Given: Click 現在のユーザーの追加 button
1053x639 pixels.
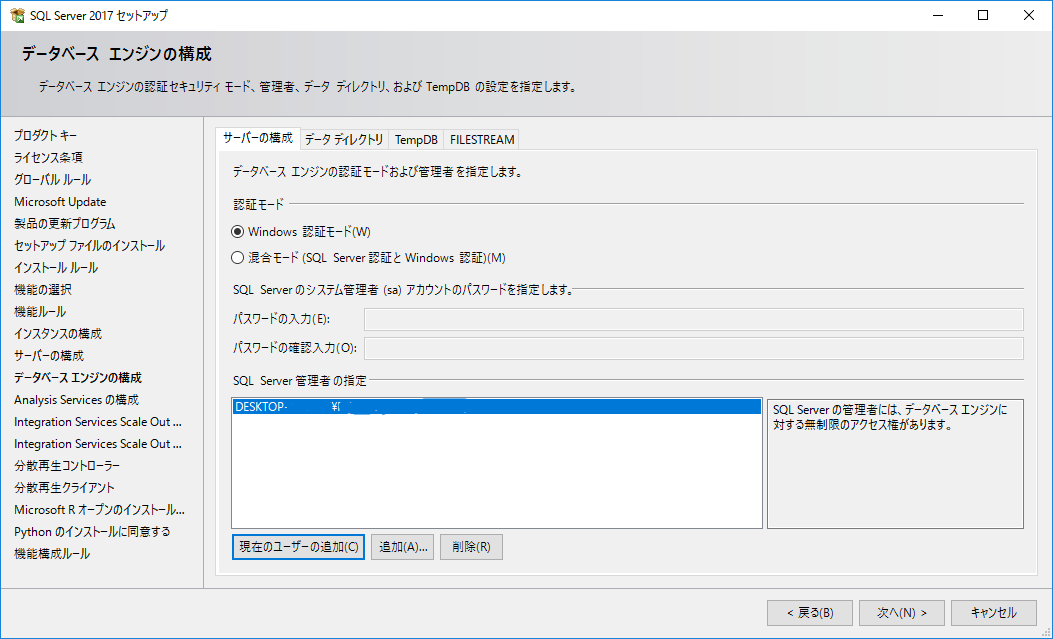Looking at the screenshot, I should click(298, 547).
